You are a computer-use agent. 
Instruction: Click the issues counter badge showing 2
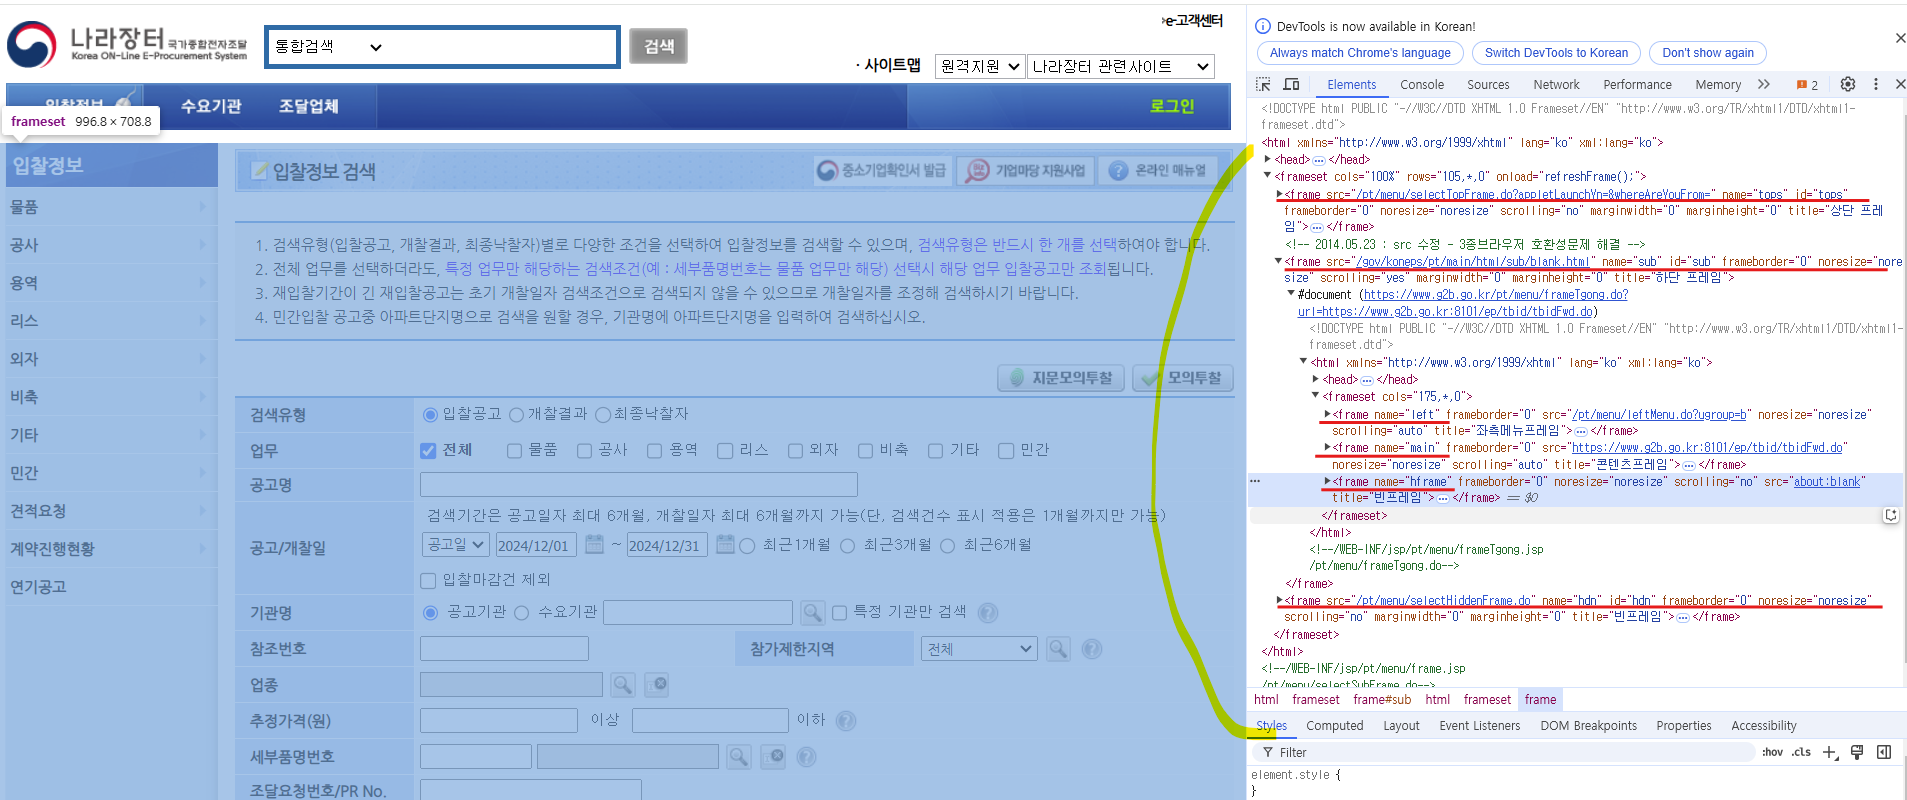[1807, 85]
